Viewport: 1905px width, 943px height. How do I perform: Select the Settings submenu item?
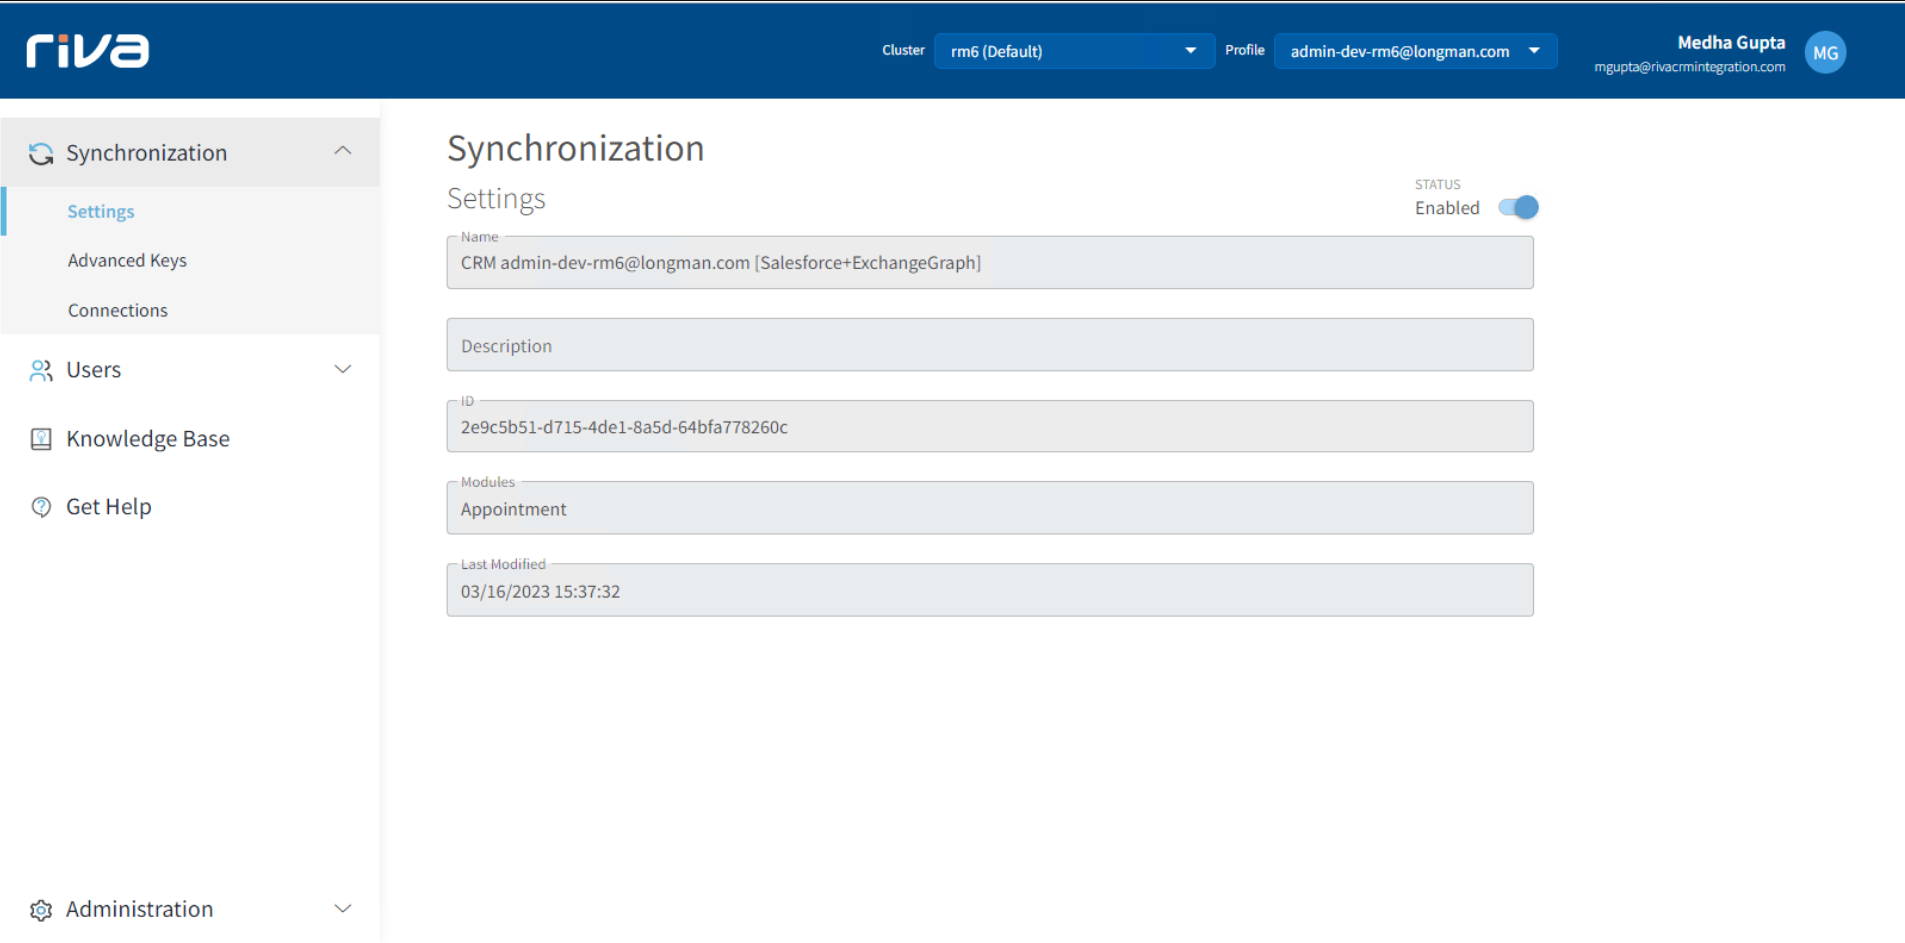tap(101, 211)
